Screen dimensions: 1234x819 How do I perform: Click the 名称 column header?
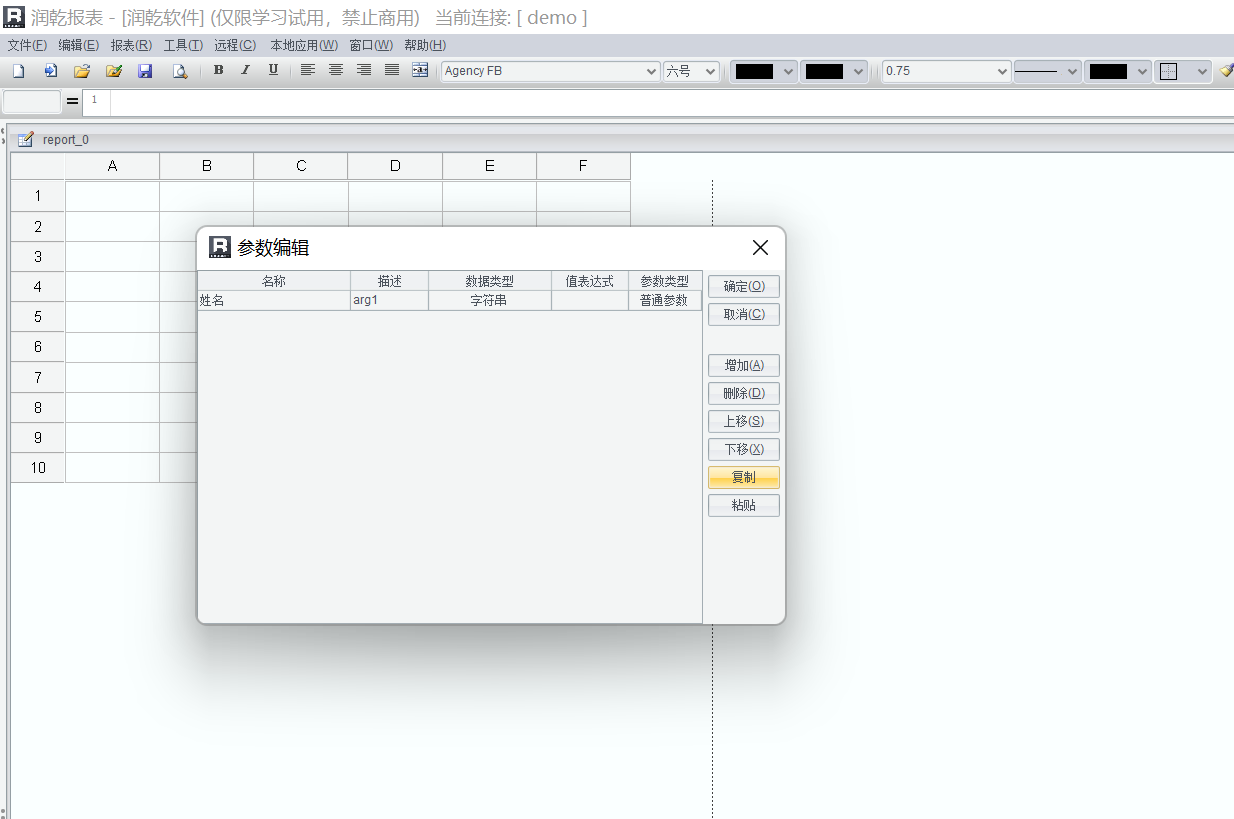(274, 281)
